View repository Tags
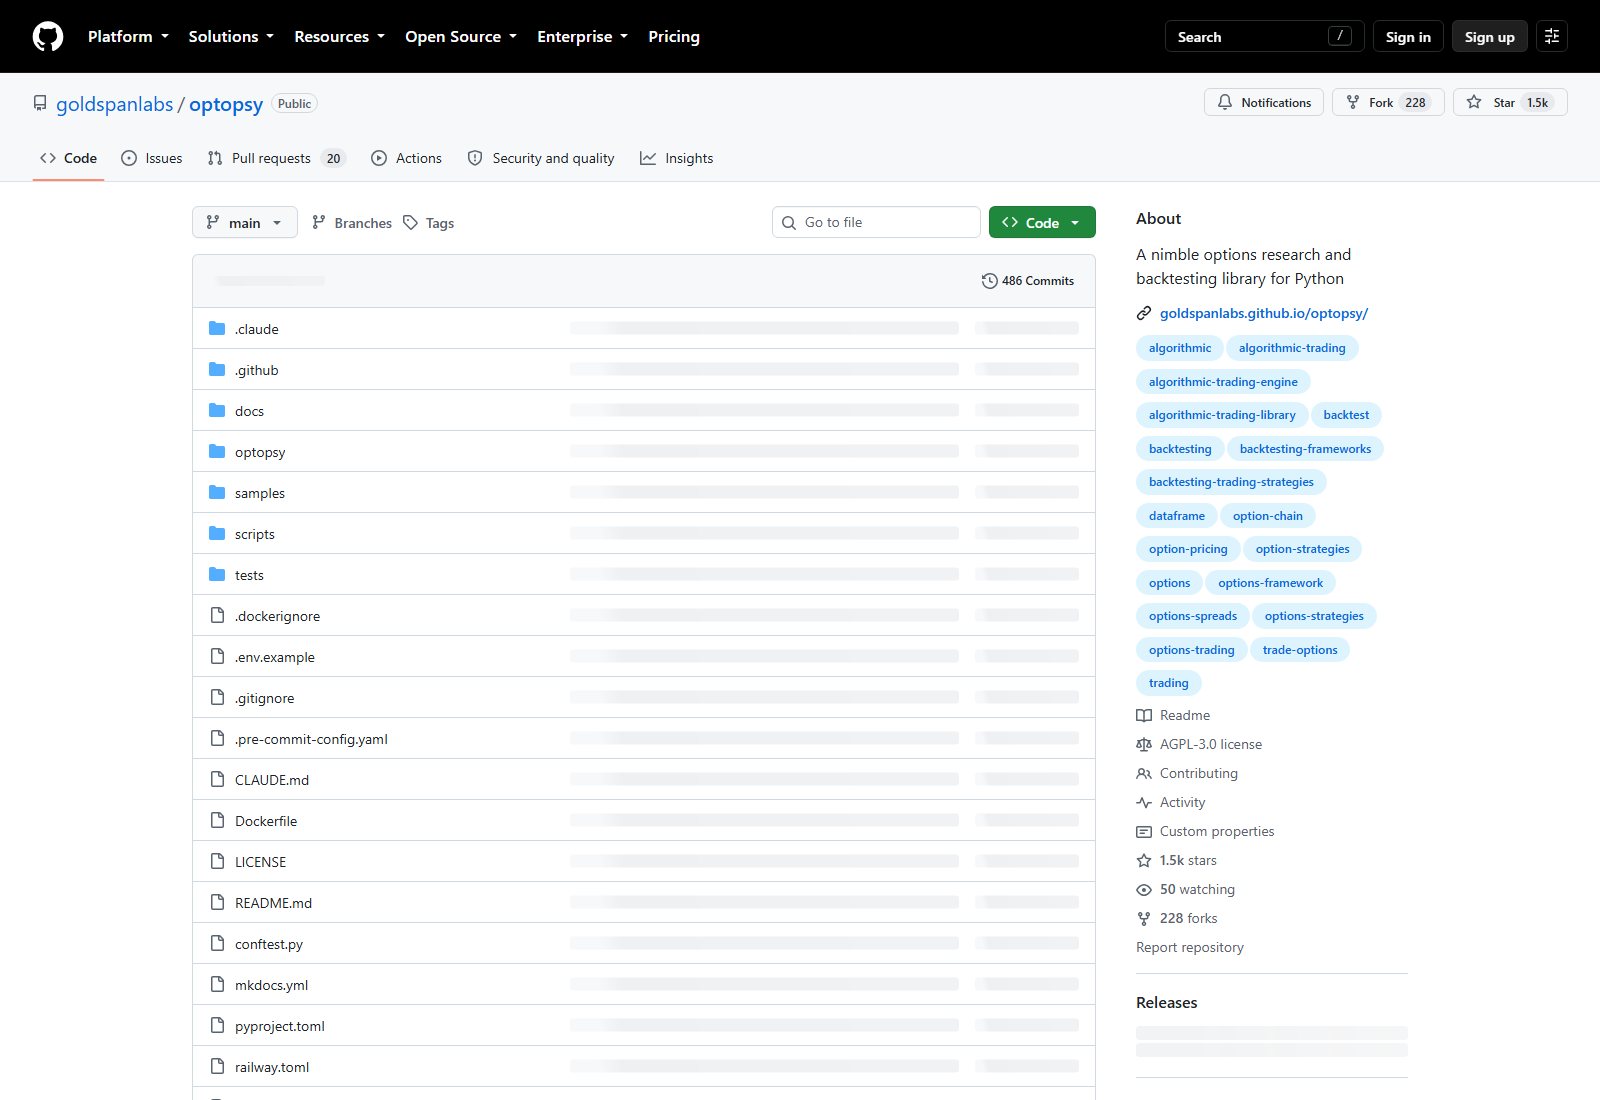 [429, 223]
